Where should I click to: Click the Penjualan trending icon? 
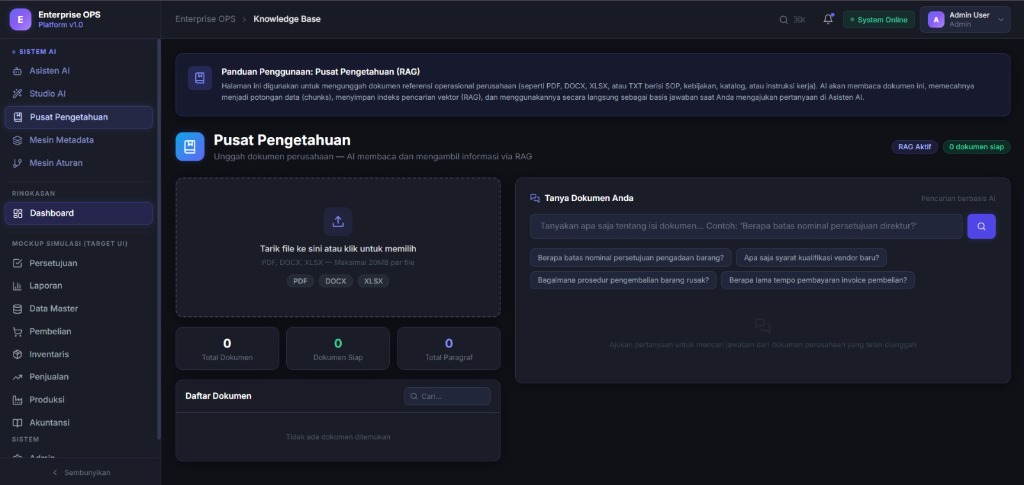(x=18, y=377)
